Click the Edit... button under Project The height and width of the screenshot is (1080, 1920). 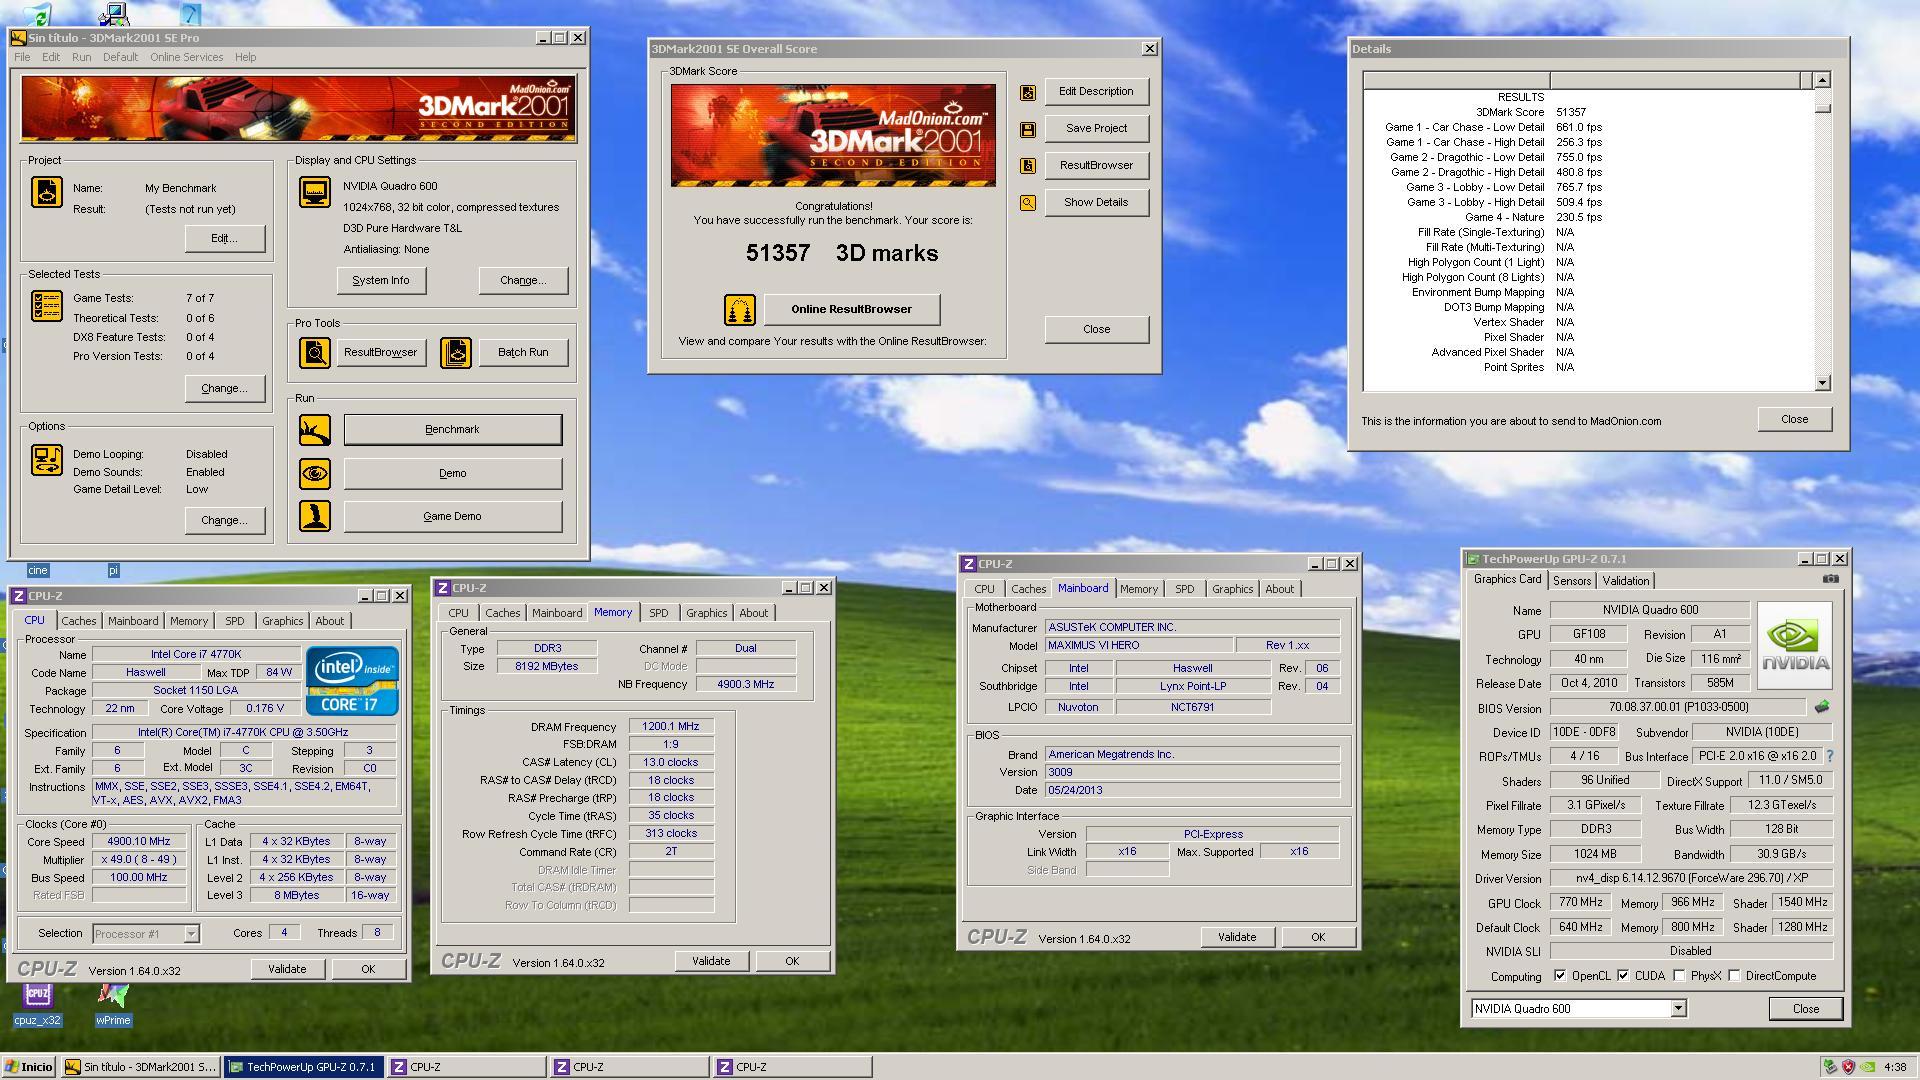tap(224, 238)
